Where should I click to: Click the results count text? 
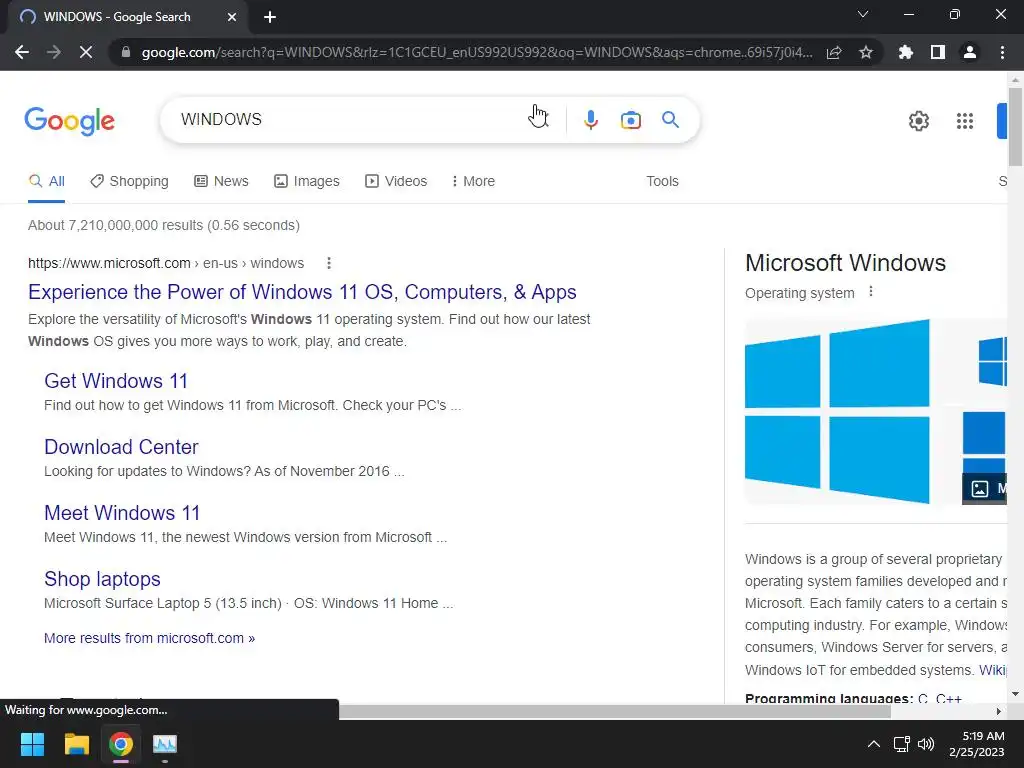click(x=164, y=225)
